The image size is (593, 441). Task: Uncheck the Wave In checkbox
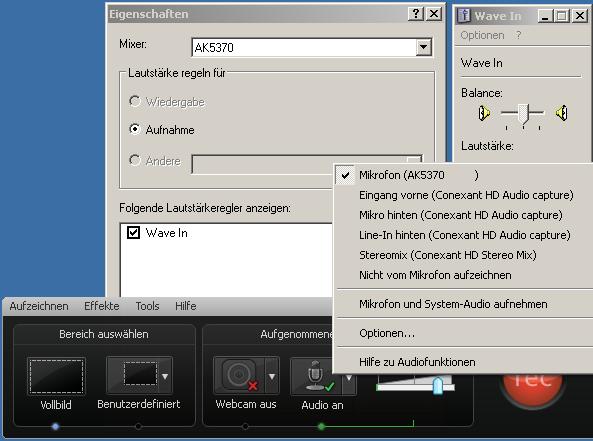(133, 233)
